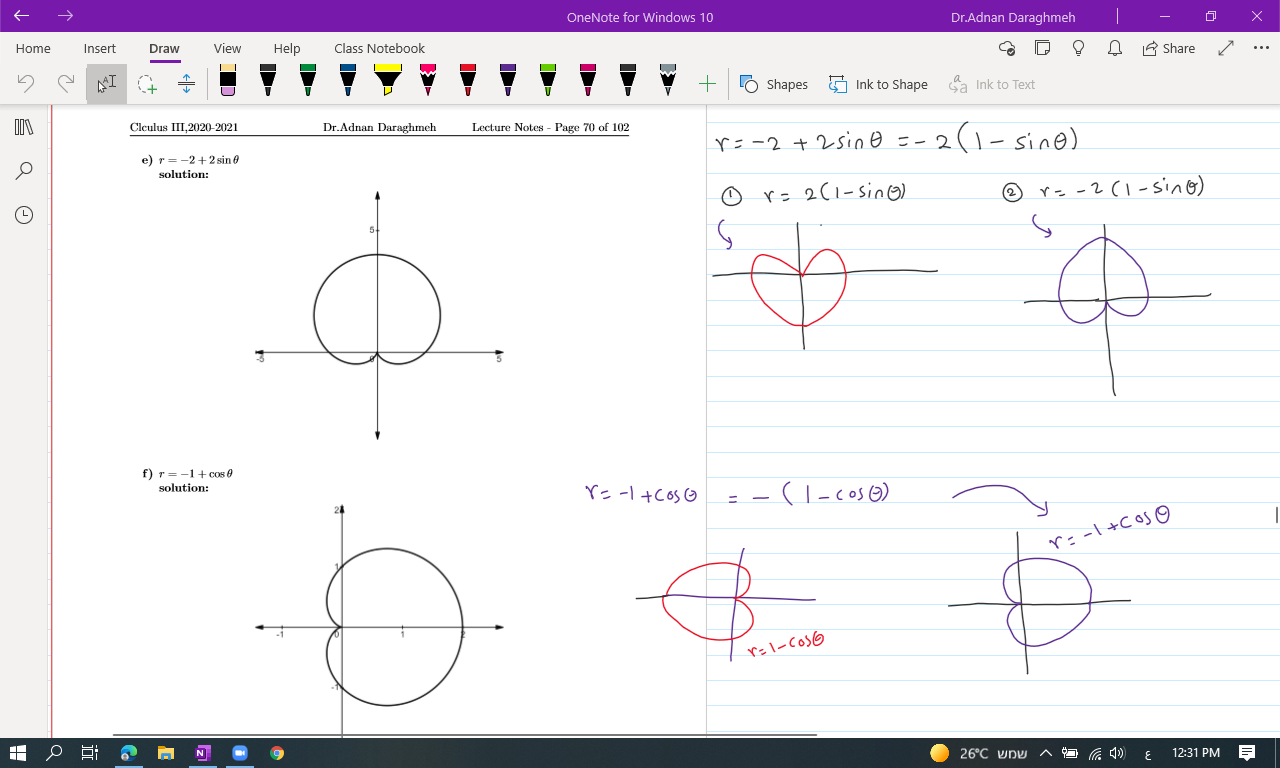
Task: Open the Settings and More menu
Action: [x=1260, y=48]
